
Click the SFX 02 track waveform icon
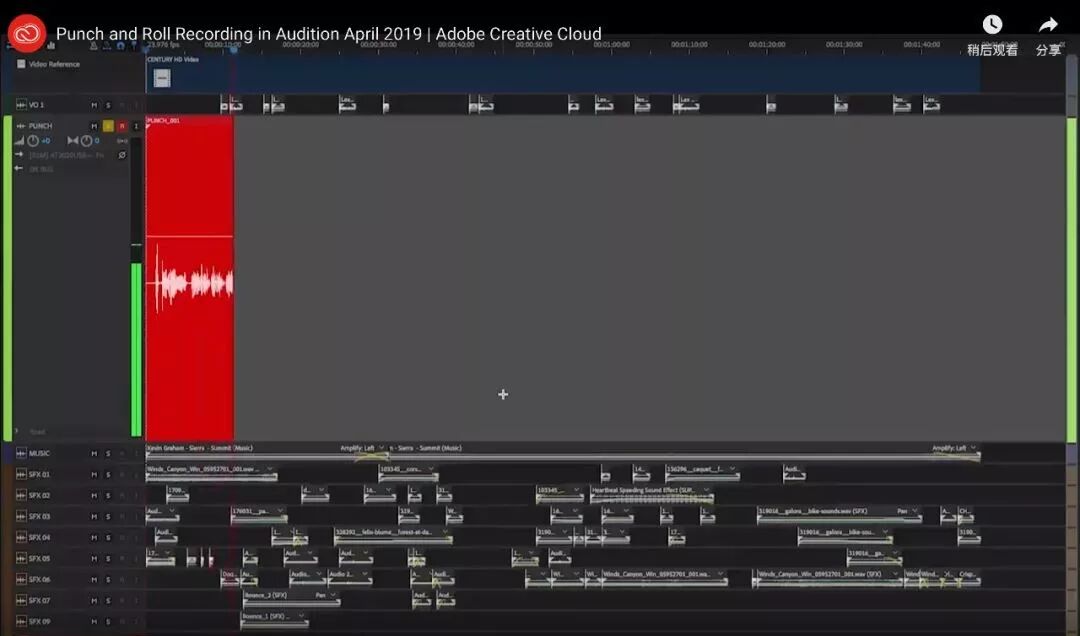(x=21, y=495)
